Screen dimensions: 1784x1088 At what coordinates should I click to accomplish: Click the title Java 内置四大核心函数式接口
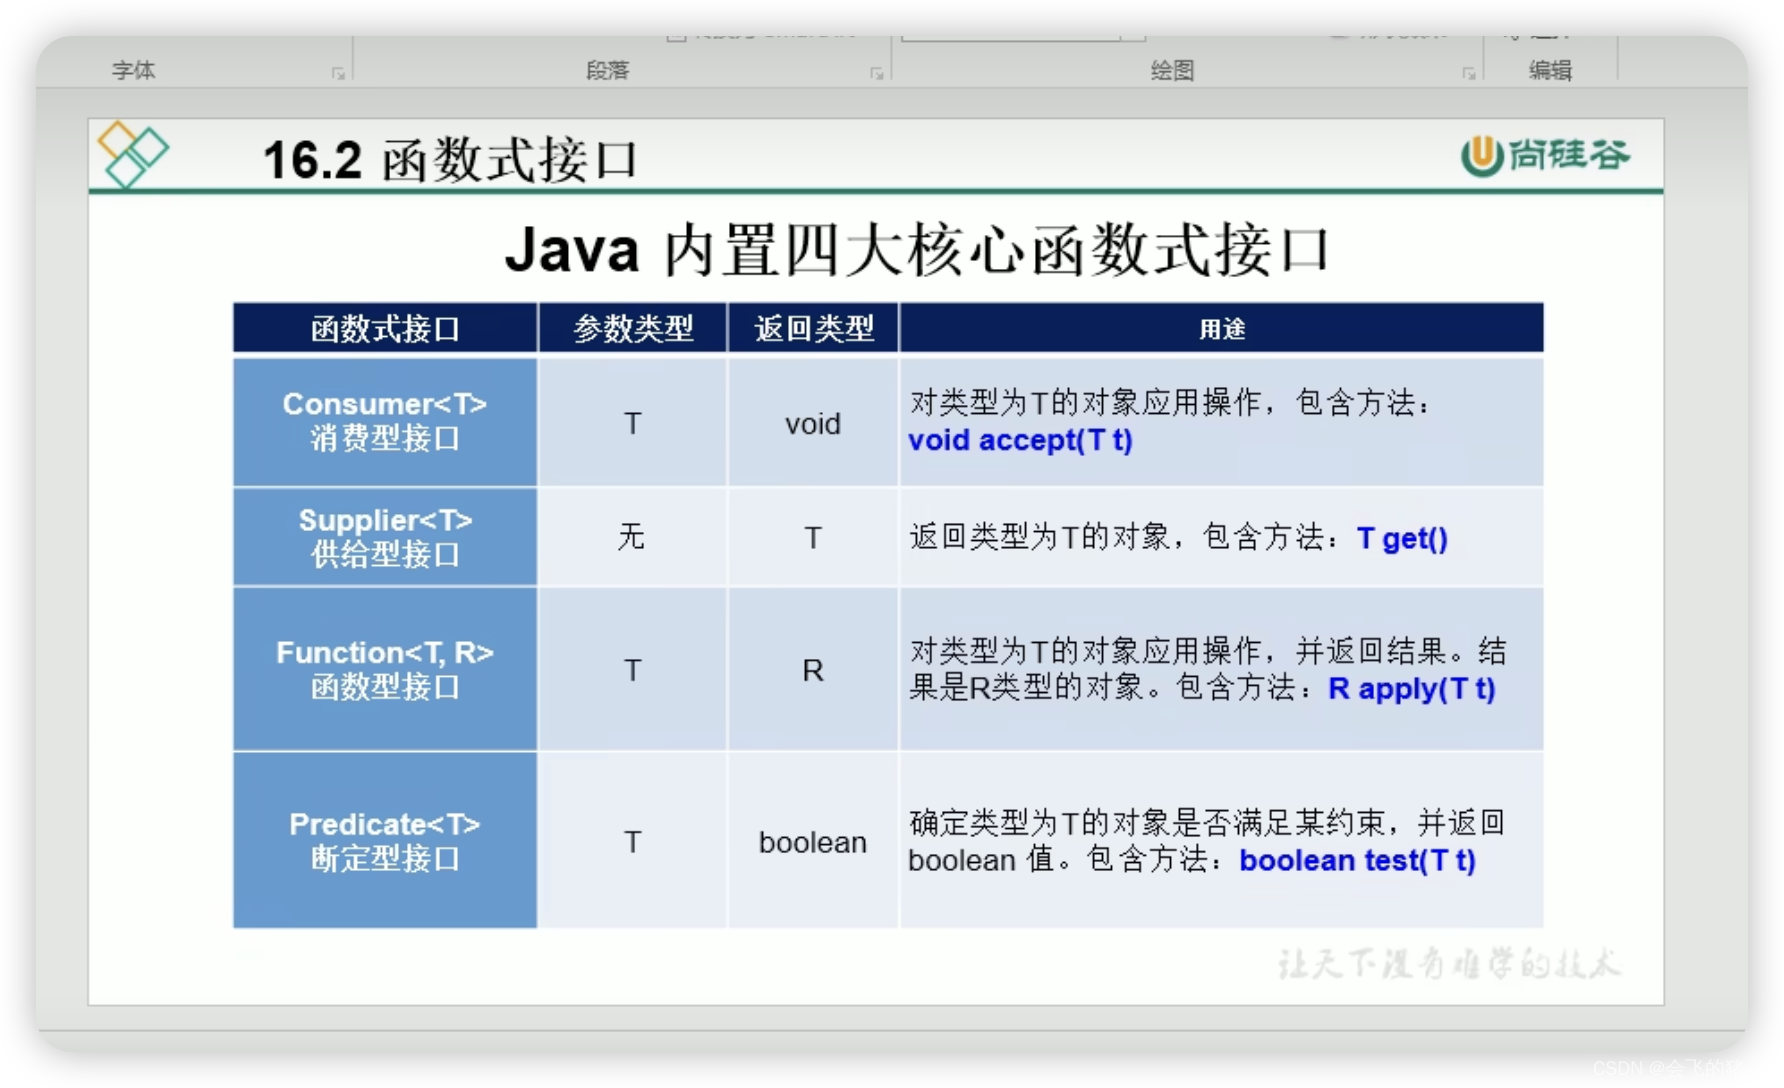(x=917, y=249)
